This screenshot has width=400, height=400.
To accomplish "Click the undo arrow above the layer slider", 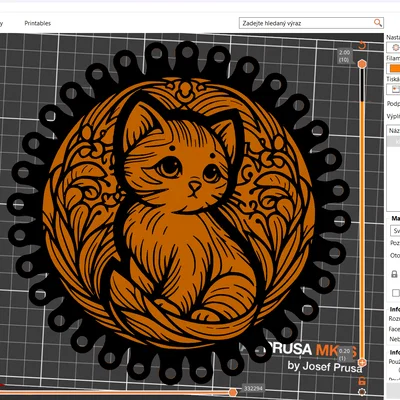I will [362, 45].
